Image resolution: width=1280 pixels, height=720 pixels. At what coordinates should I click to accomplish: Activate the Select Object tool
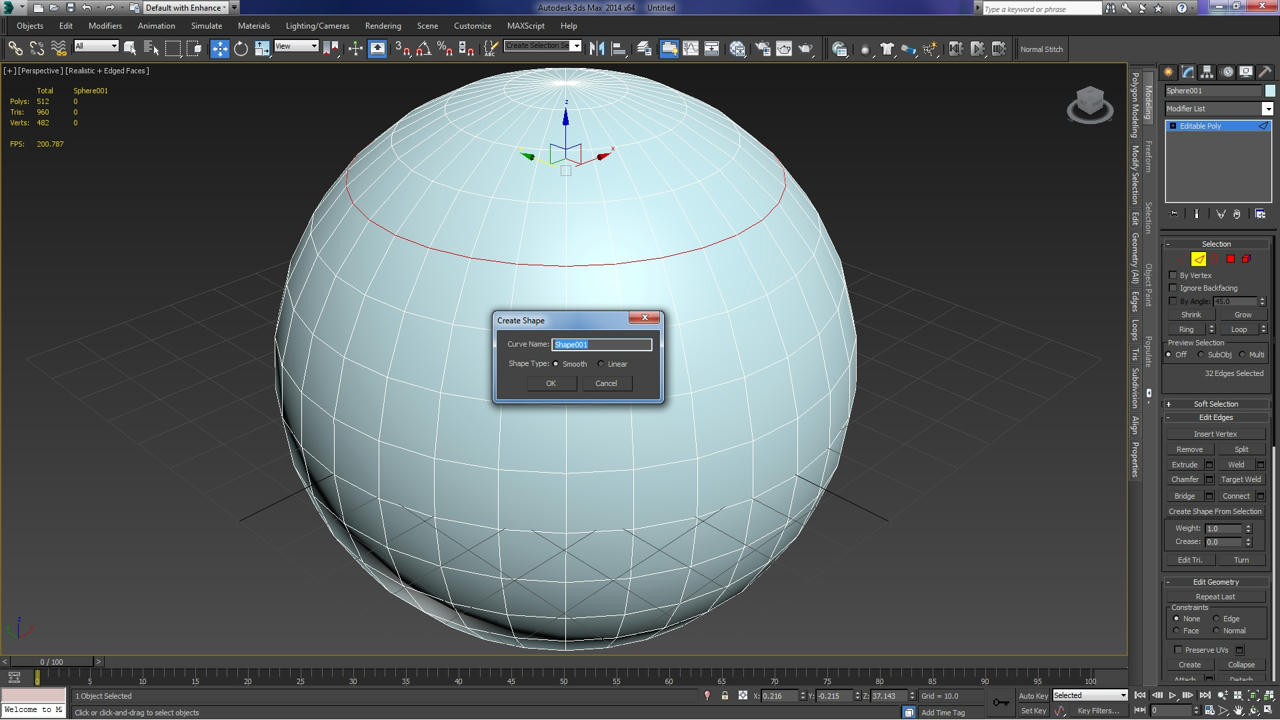tap(130, 48)
